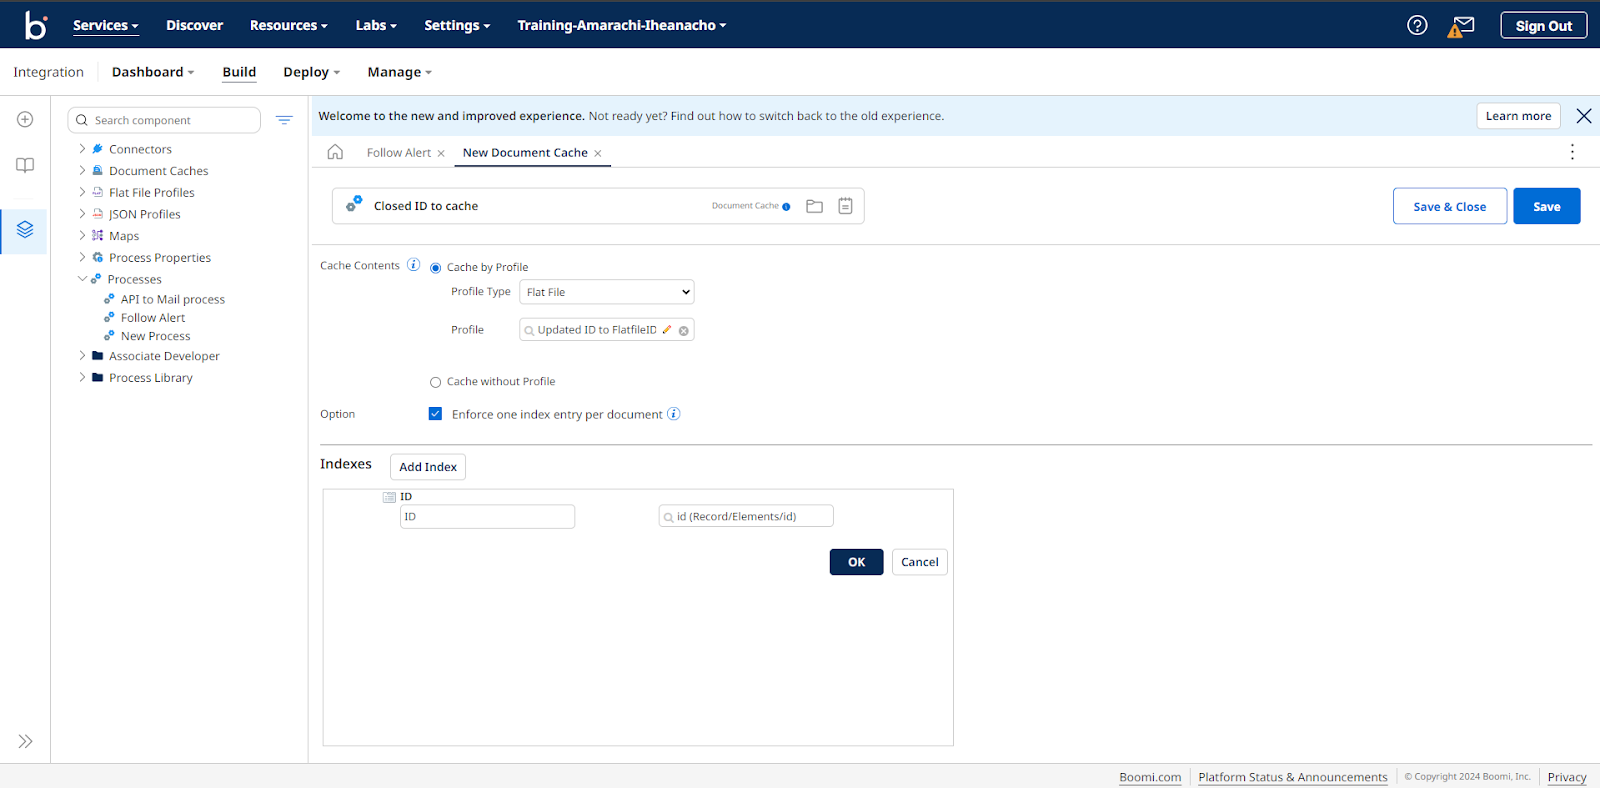The height and width of the screenshot is (788, 1600).
Task: Toggle Enforce one index entry per document checkbox
Action: pyautogui.click(x=435, y=414)
